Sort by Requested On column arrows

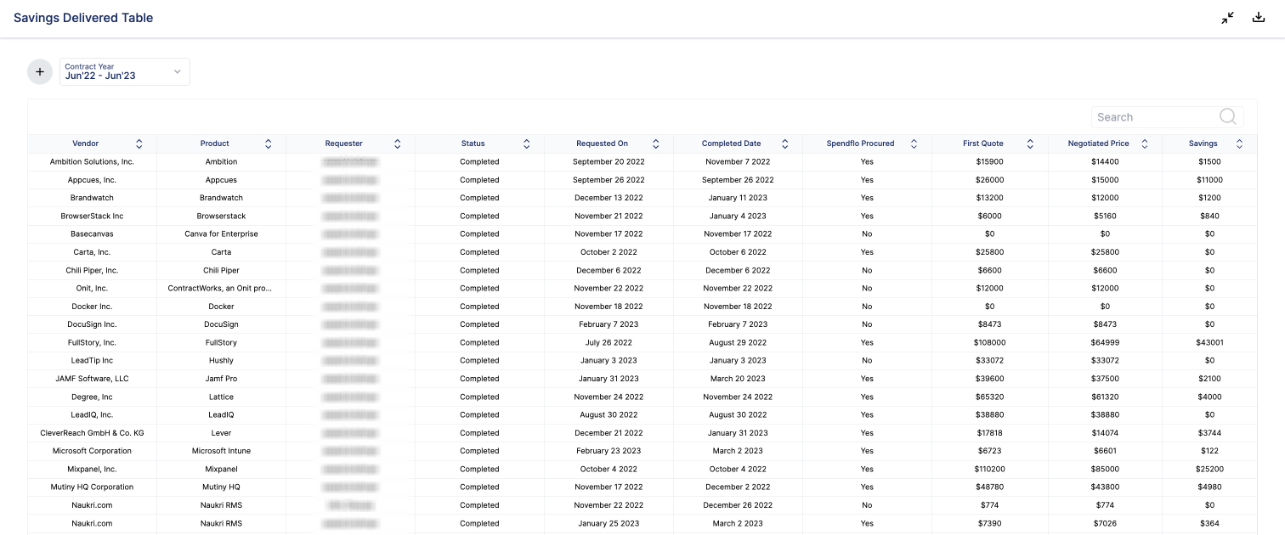[656, 144]
